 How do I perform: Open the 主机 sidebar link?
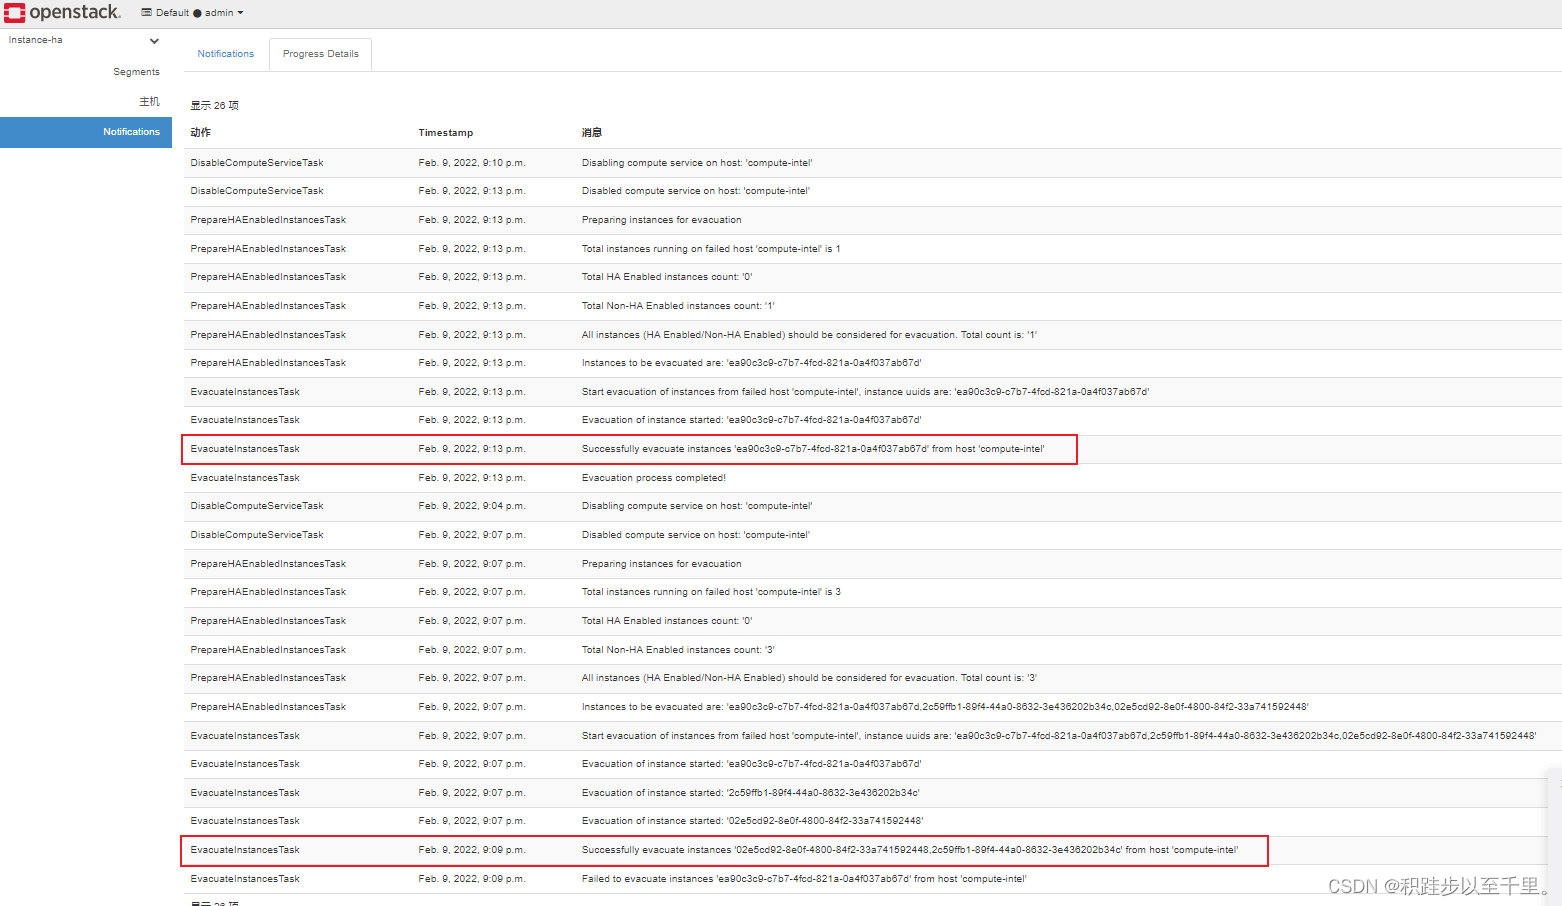[x=149, y=102]
